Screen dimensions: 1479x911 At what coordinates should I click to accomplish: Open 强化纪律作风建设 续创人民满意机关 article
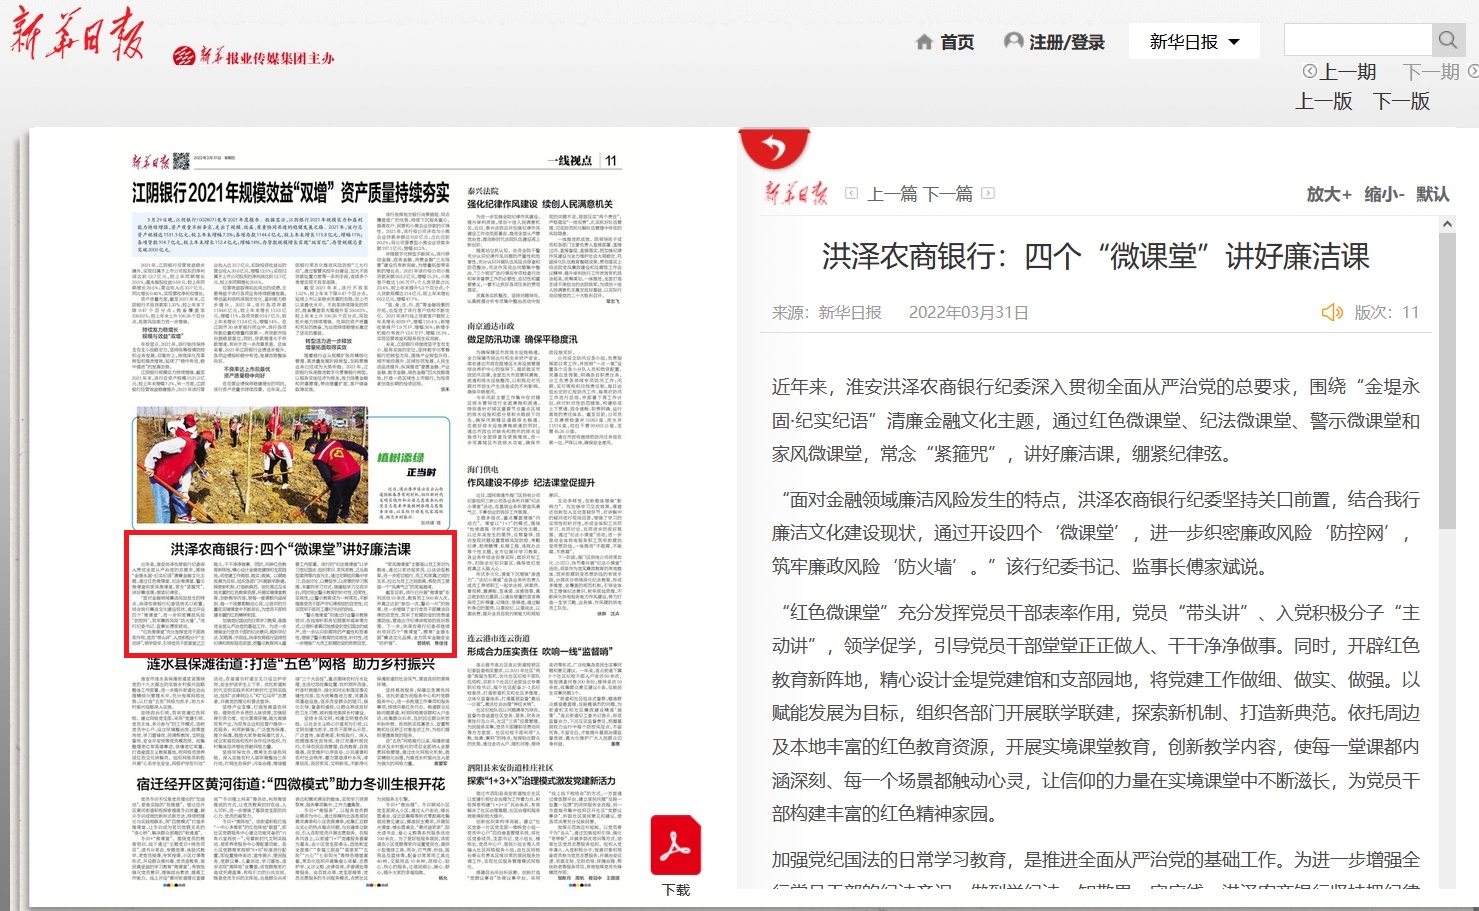(540, 204)
